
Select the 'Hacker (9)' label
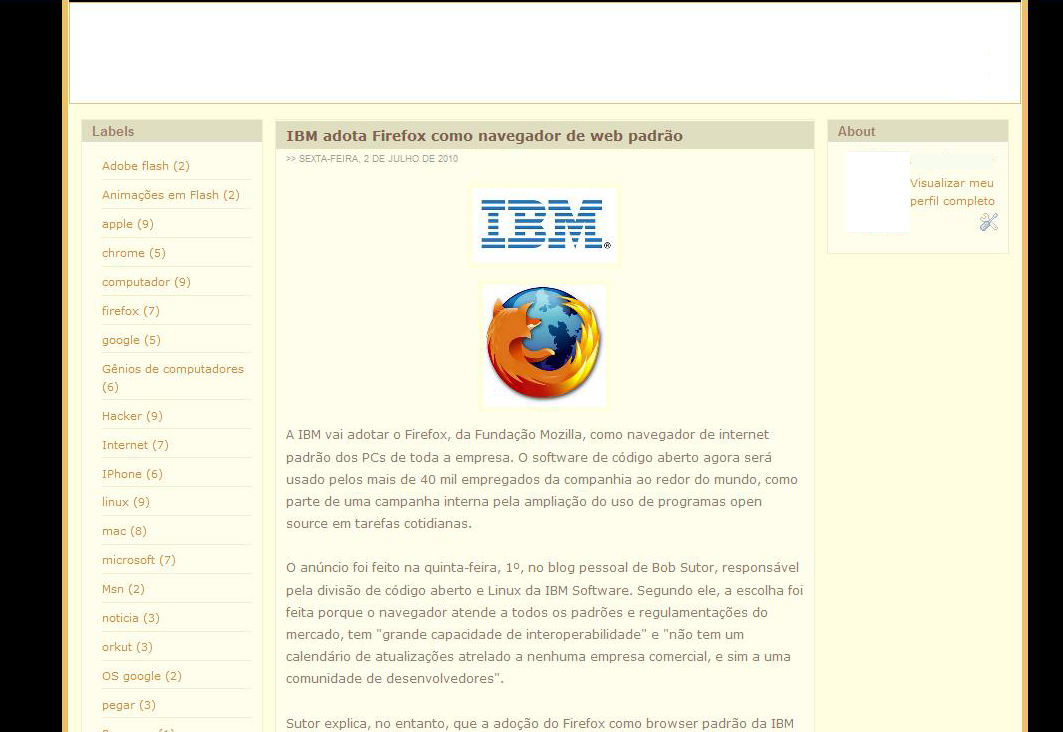[132, 416]
